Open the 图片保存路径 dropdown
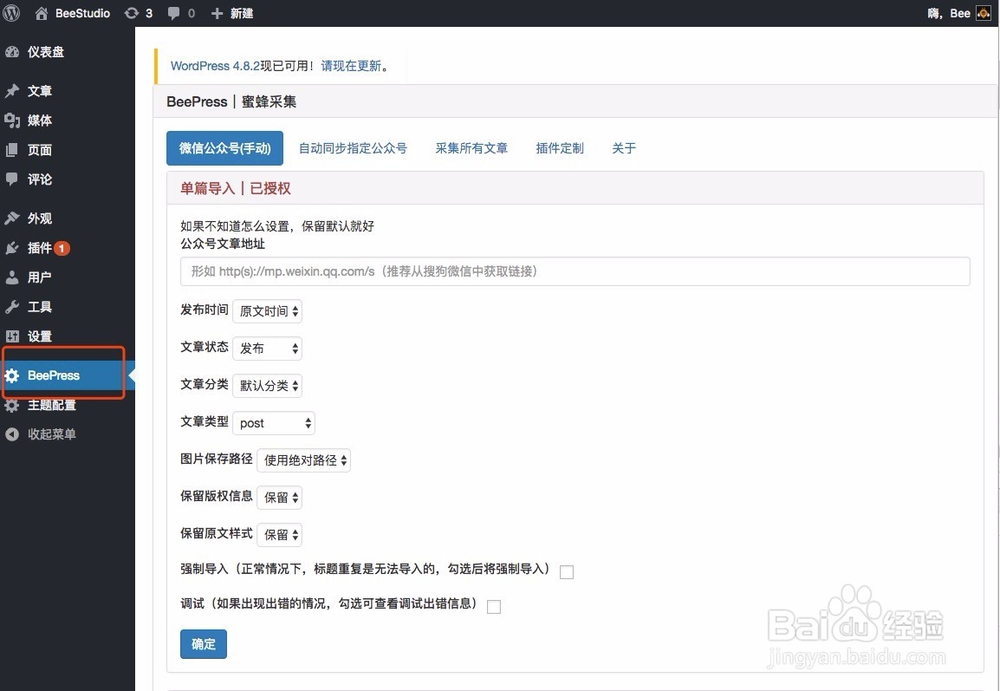Image resolution: width=1000 pixels, height=691 pixels. (303, 460)
